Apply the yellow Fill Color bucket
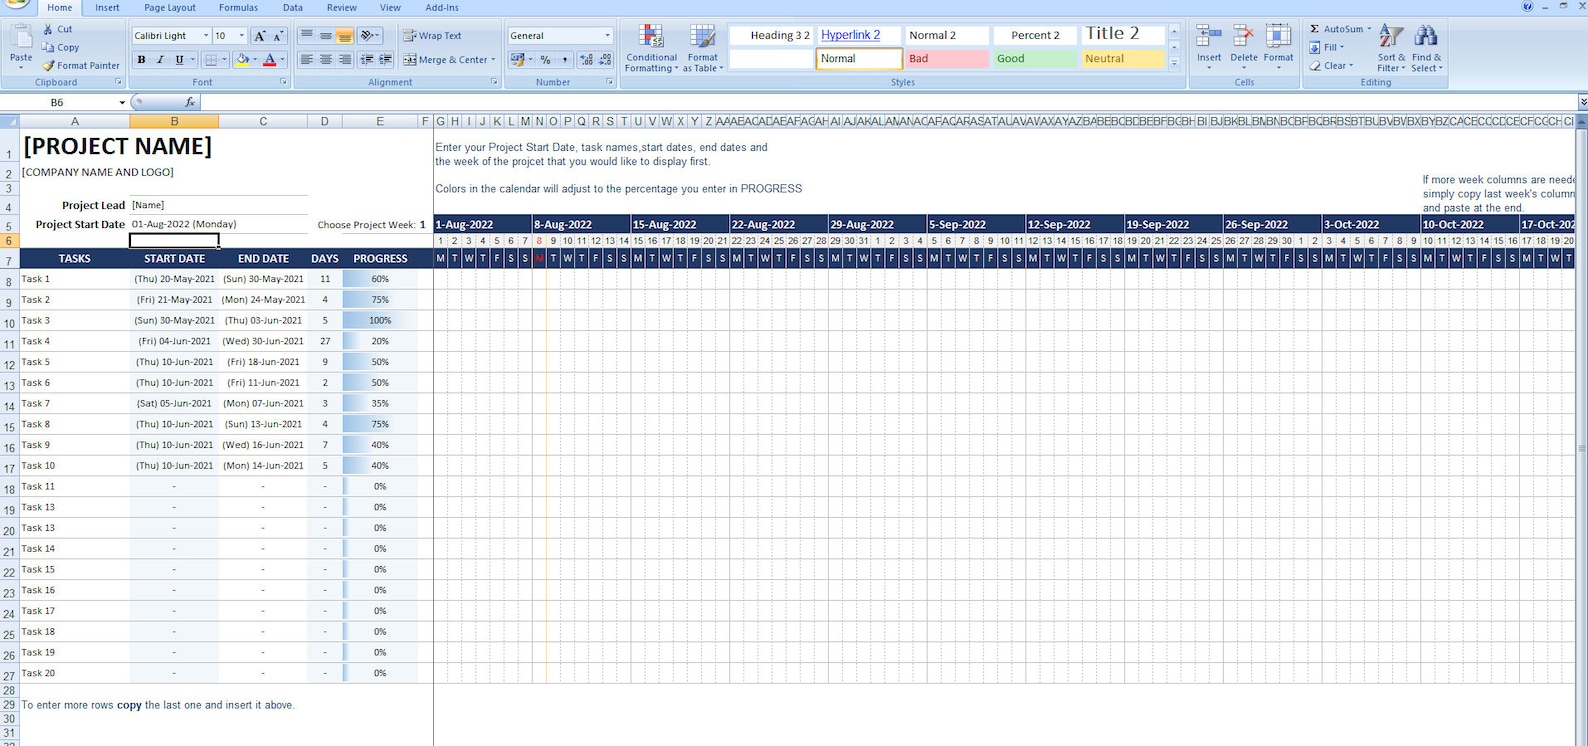The width and height of the screenshot is (1588, 746). point(242,60)
